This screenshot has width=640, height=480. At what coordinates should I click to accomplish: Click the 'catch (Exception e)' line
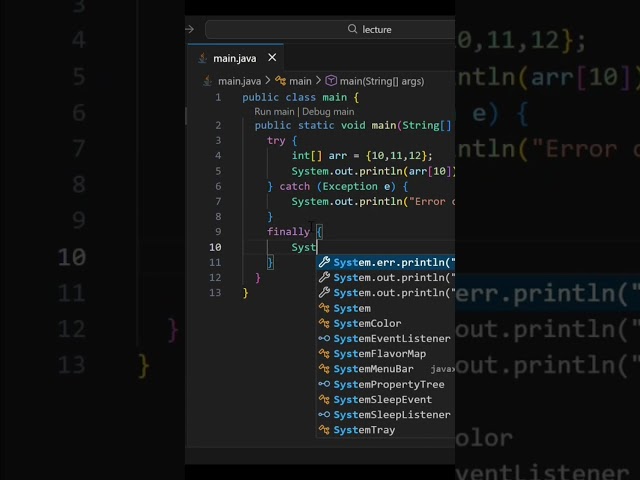pyautogui.click(x=337, y=187)
